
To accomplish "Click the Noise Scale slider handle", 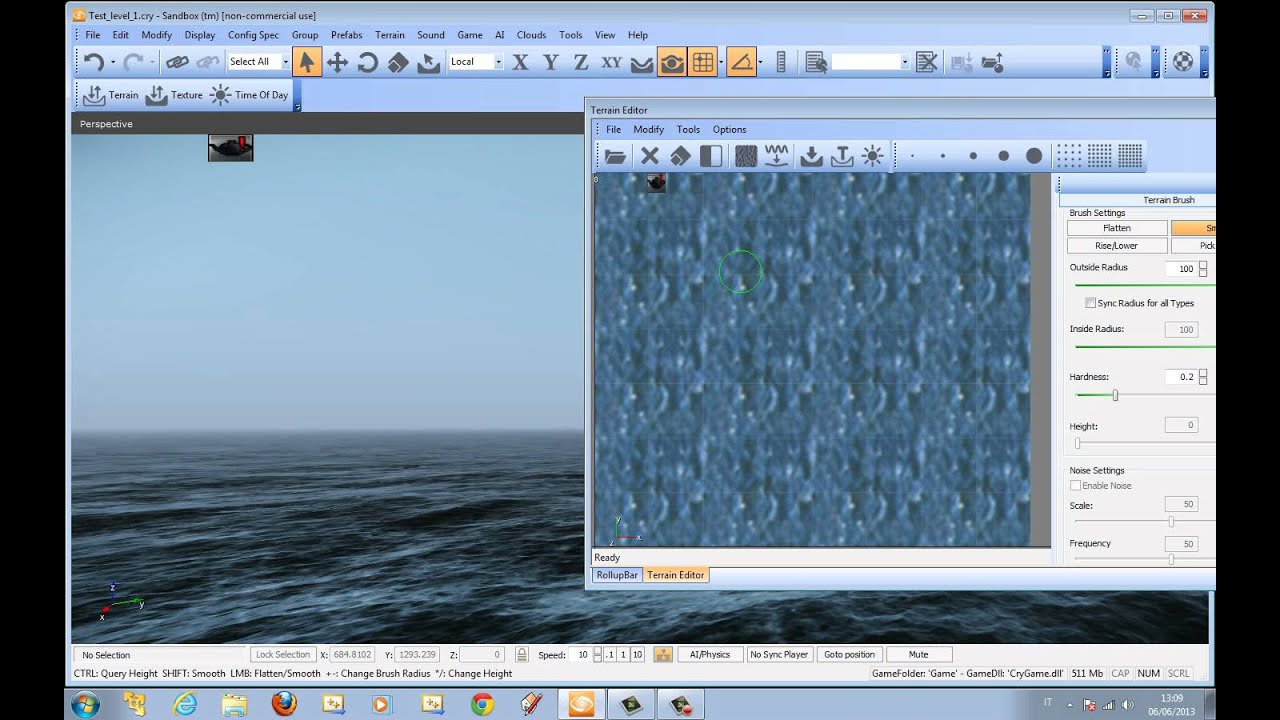I will pyautogui.click(x=1171, y=521).
